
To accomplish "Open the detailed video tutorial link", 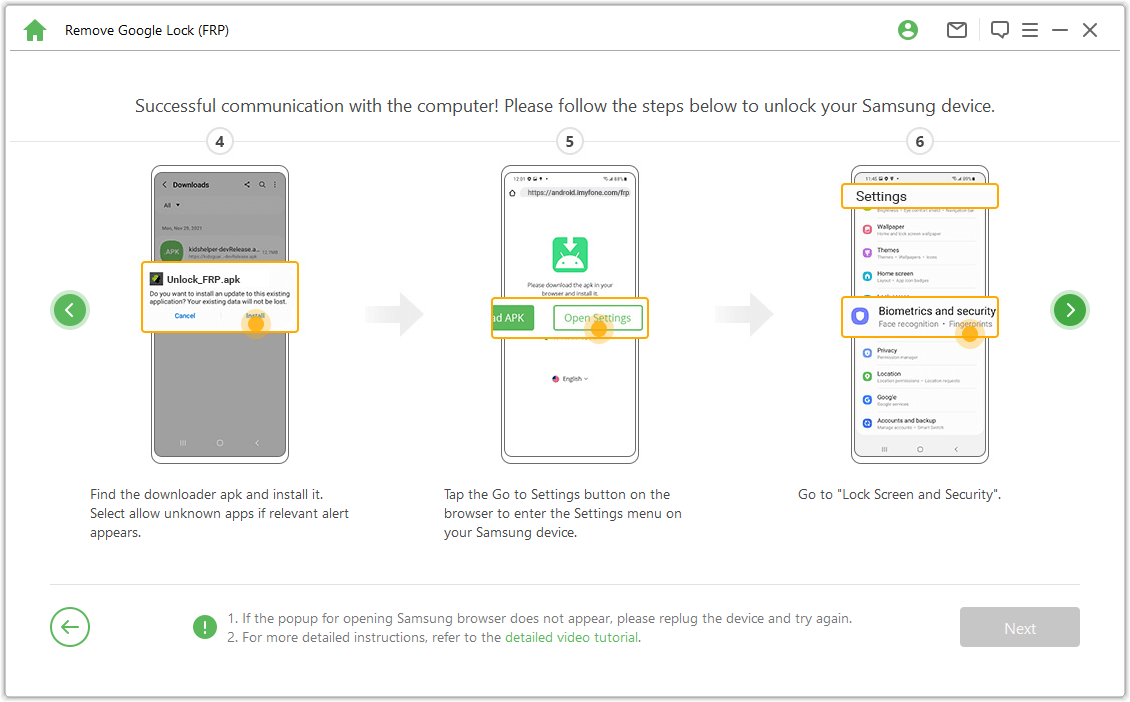I will 571,637.
